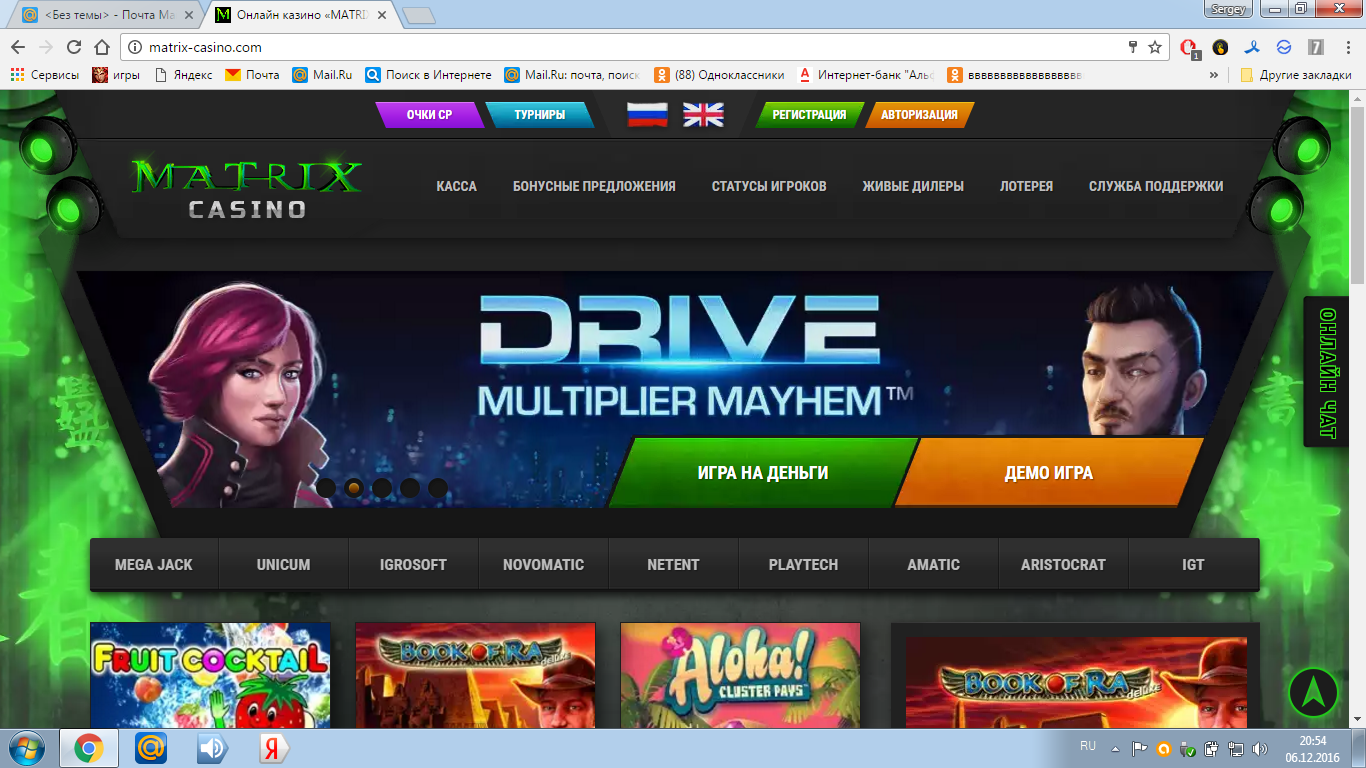
Task: Open the Mail.Ru agent taskbar icon
Action: pyautogui.click(x=151, y=748)
